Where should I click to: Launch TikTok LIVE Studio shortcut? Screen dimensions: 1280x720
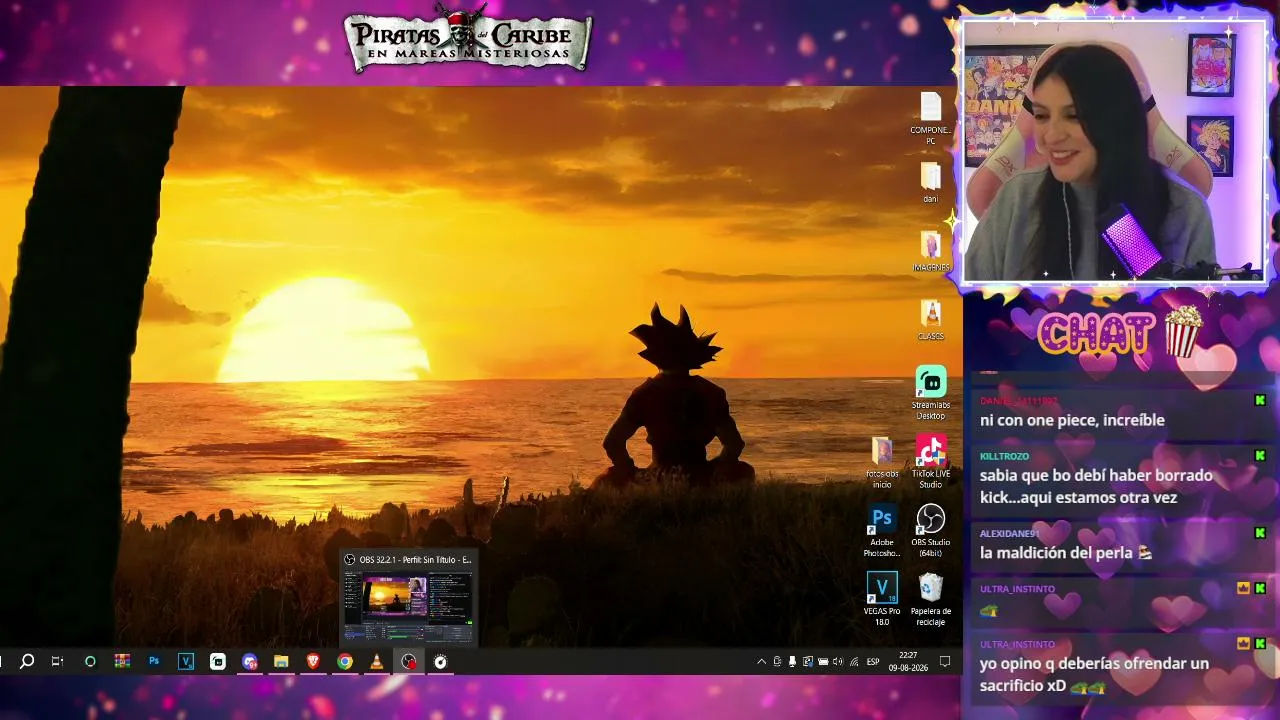click(930, 462)
